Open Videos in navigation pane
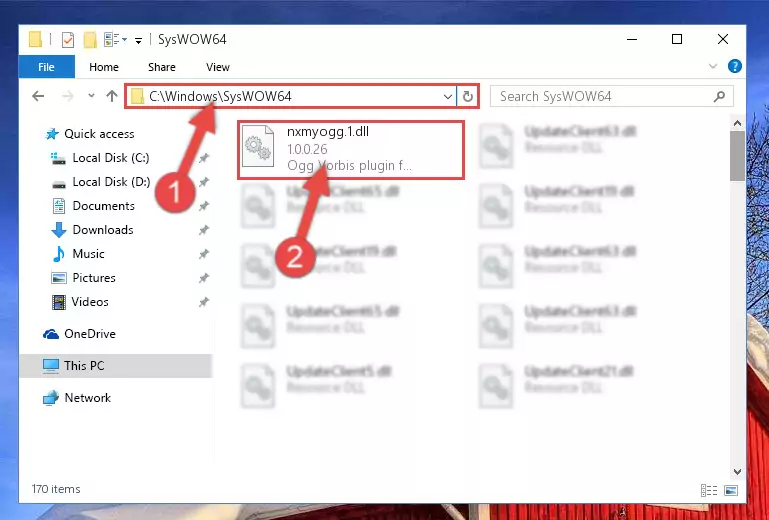Viewport: 769px width, 520px height. (x=90, y=302)
